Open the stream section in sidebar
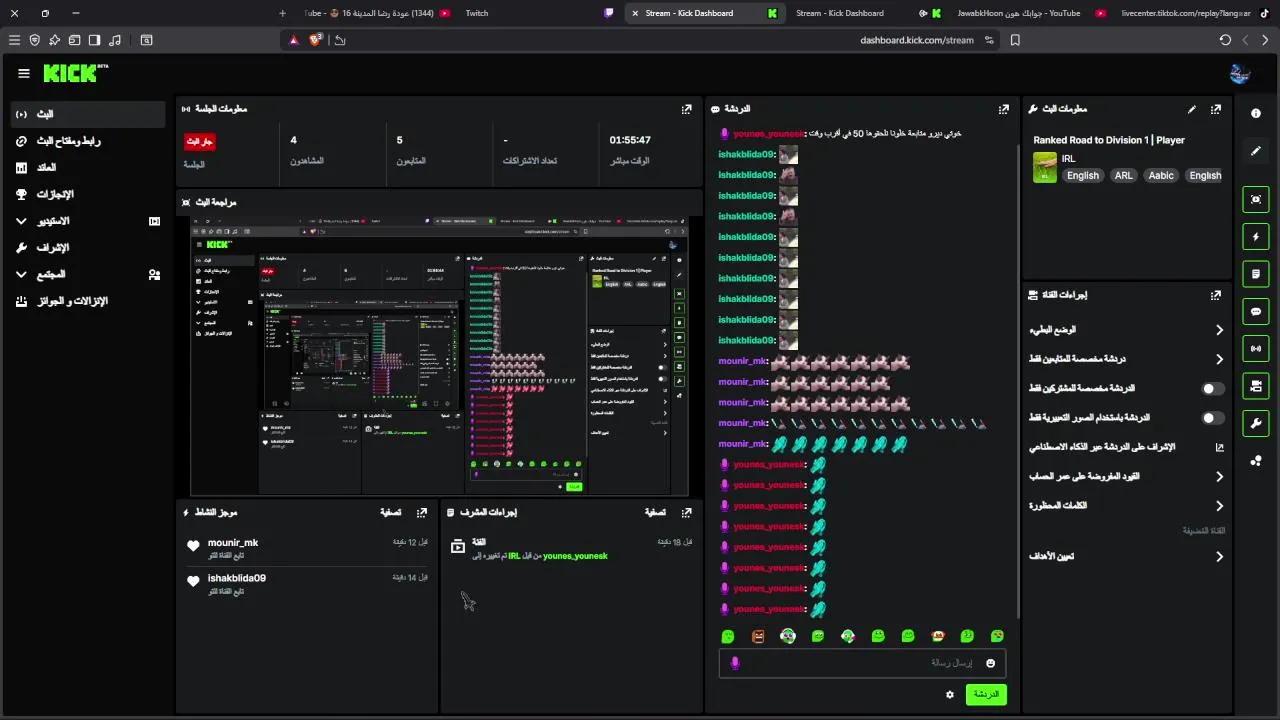The image size is (1280, 720). click(x=88, y=114)
